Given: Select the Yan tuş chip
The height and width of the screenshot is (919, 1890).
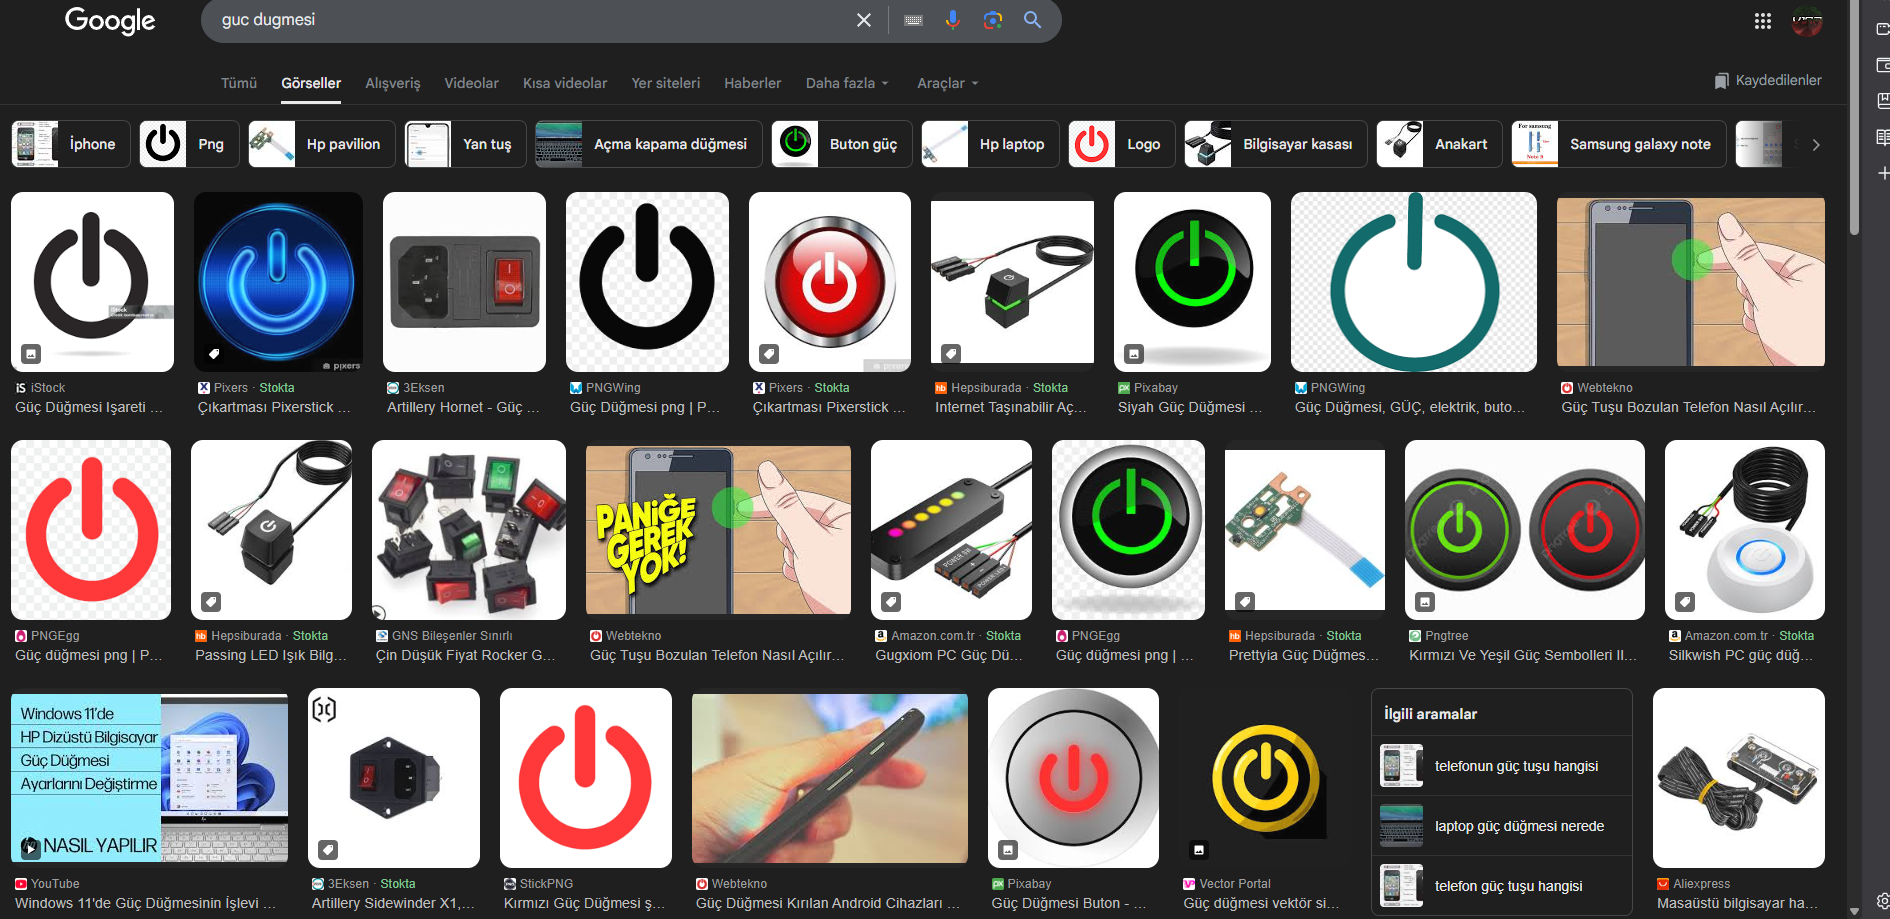Looking at the screenshot, I should [x=466, y=144].
